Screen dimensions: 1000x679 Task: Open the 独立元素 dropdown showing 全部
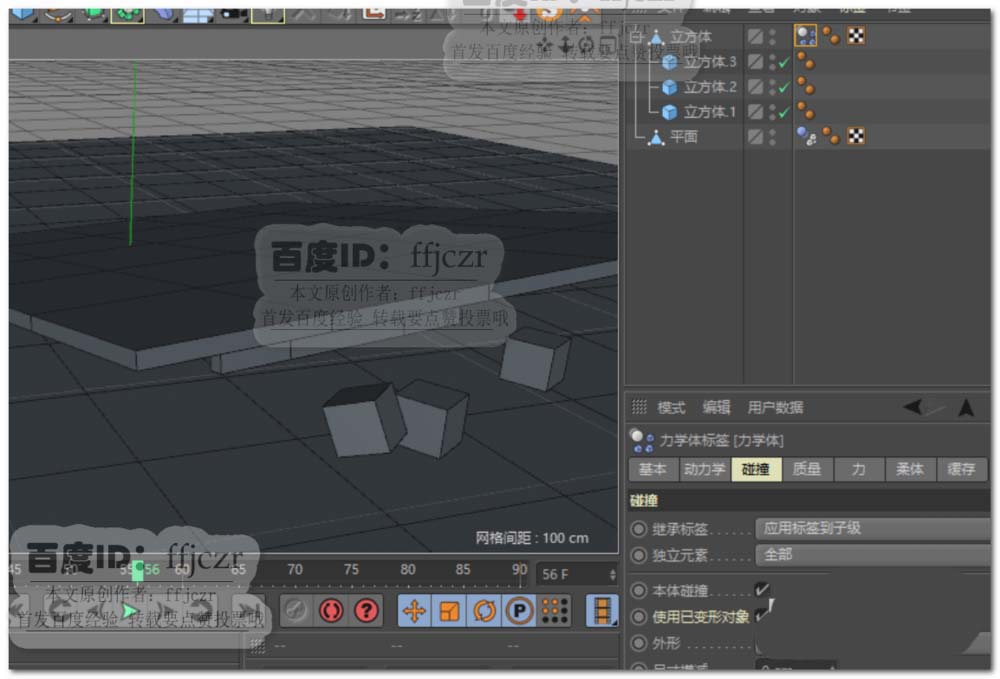click(x=873, y=555)
